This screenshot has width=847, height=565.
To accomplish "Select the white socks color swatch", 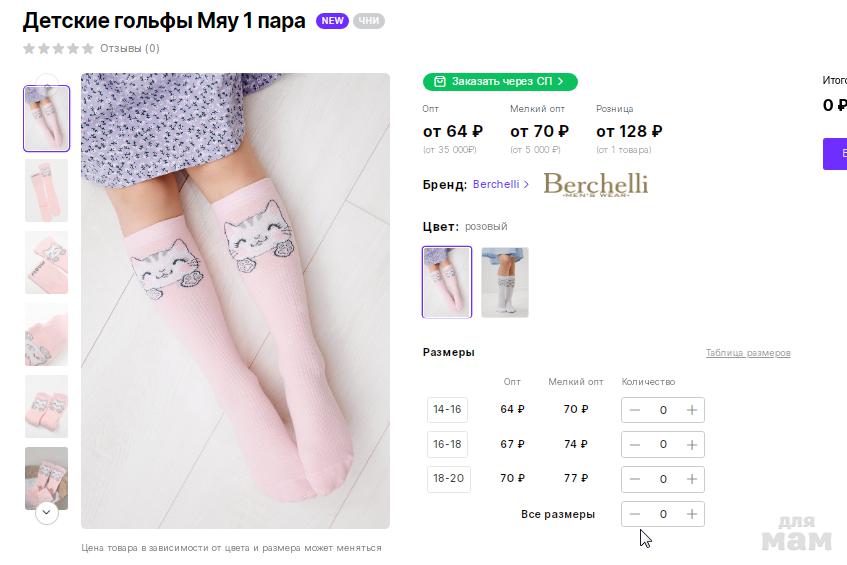I will pyautogui.click(x=505, y=282).
